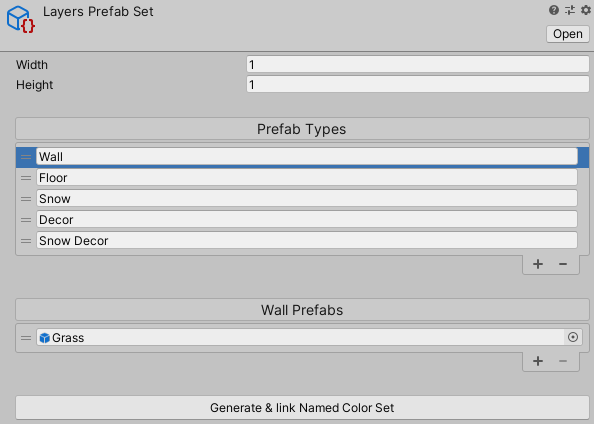The width and height of the screenshot is (594, 424).
Task: Open the settings gear menu
Action: coord(586,10)
